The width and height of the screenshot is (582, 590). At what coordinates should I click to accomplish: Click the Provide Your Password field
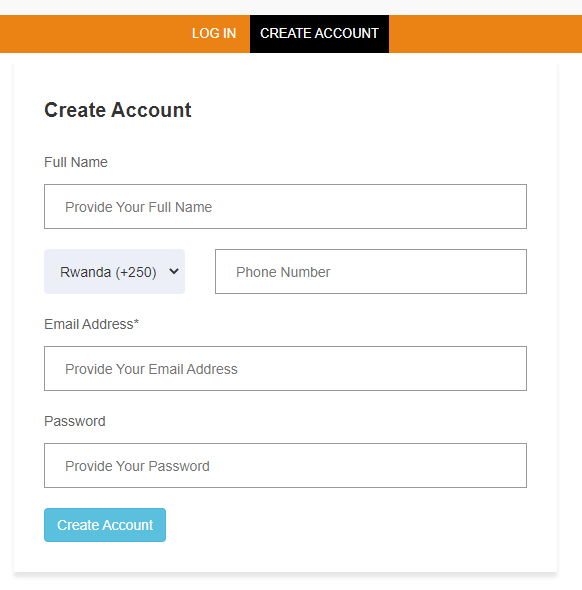pos(285,465)
